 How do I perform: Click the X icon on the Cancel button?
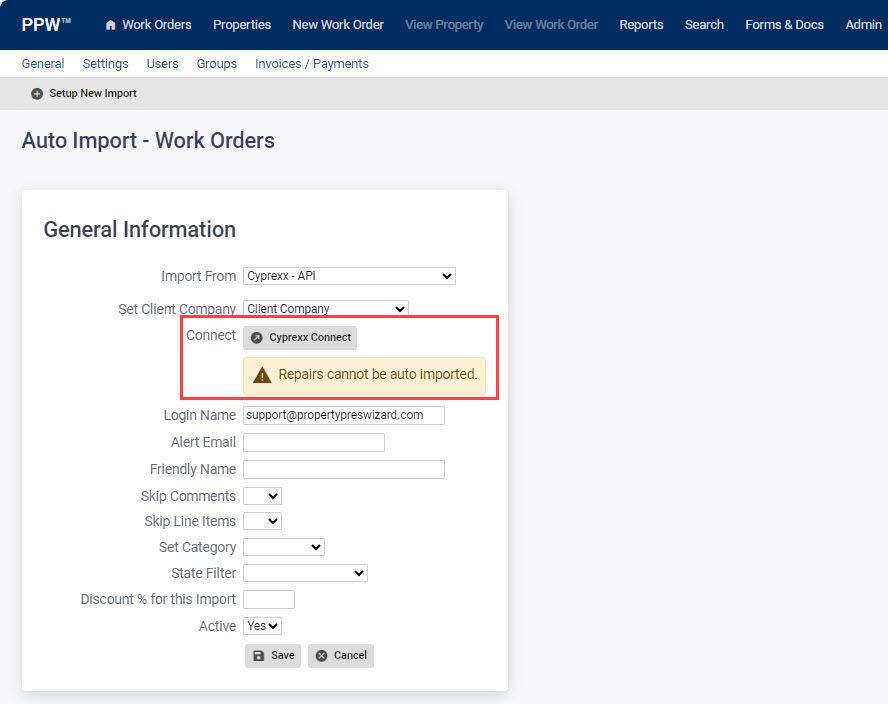click(320, 655)
